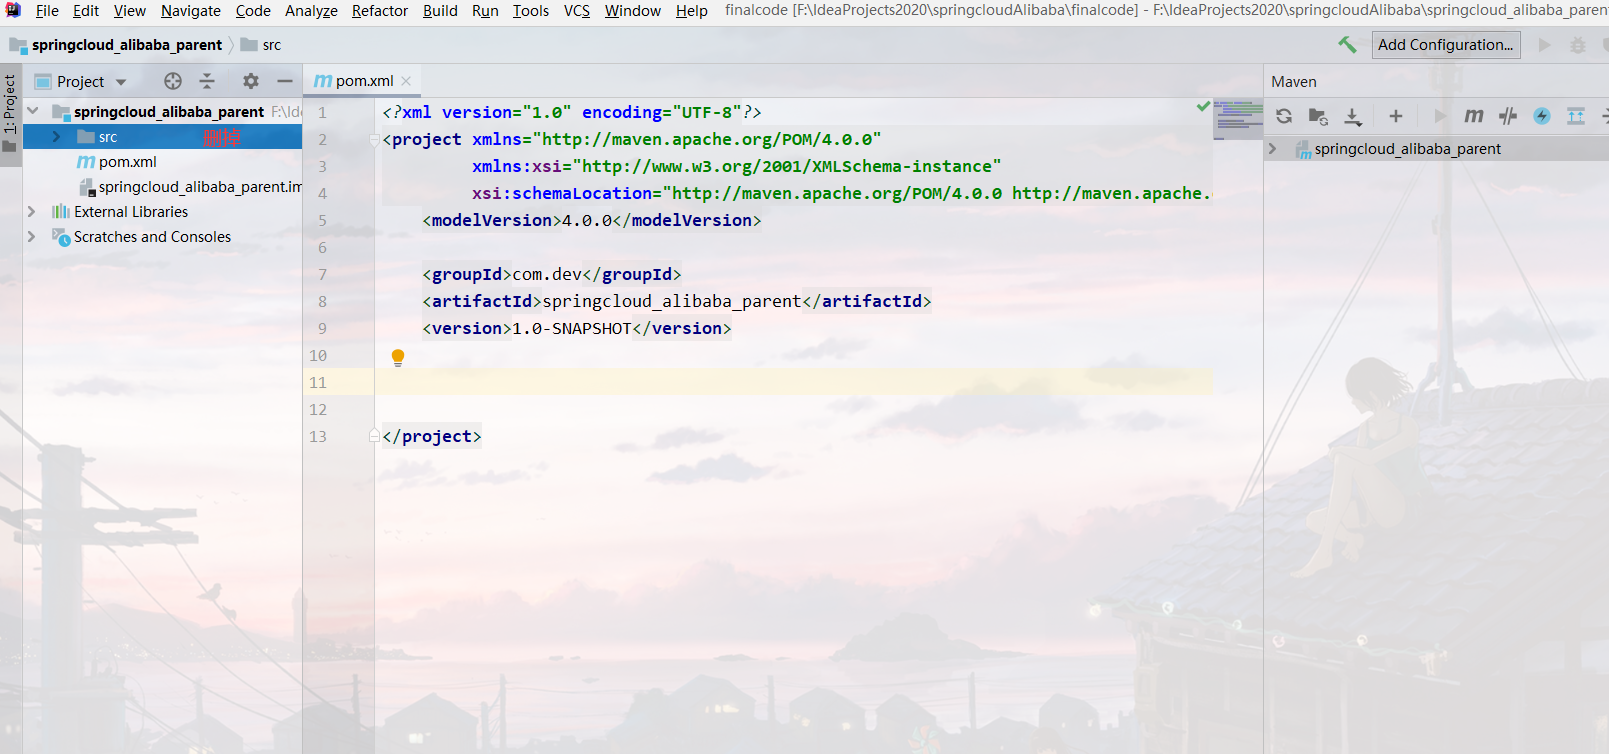1609x754 pixels.
Task: Expand the src folder arrow
Action: (57, 137)
